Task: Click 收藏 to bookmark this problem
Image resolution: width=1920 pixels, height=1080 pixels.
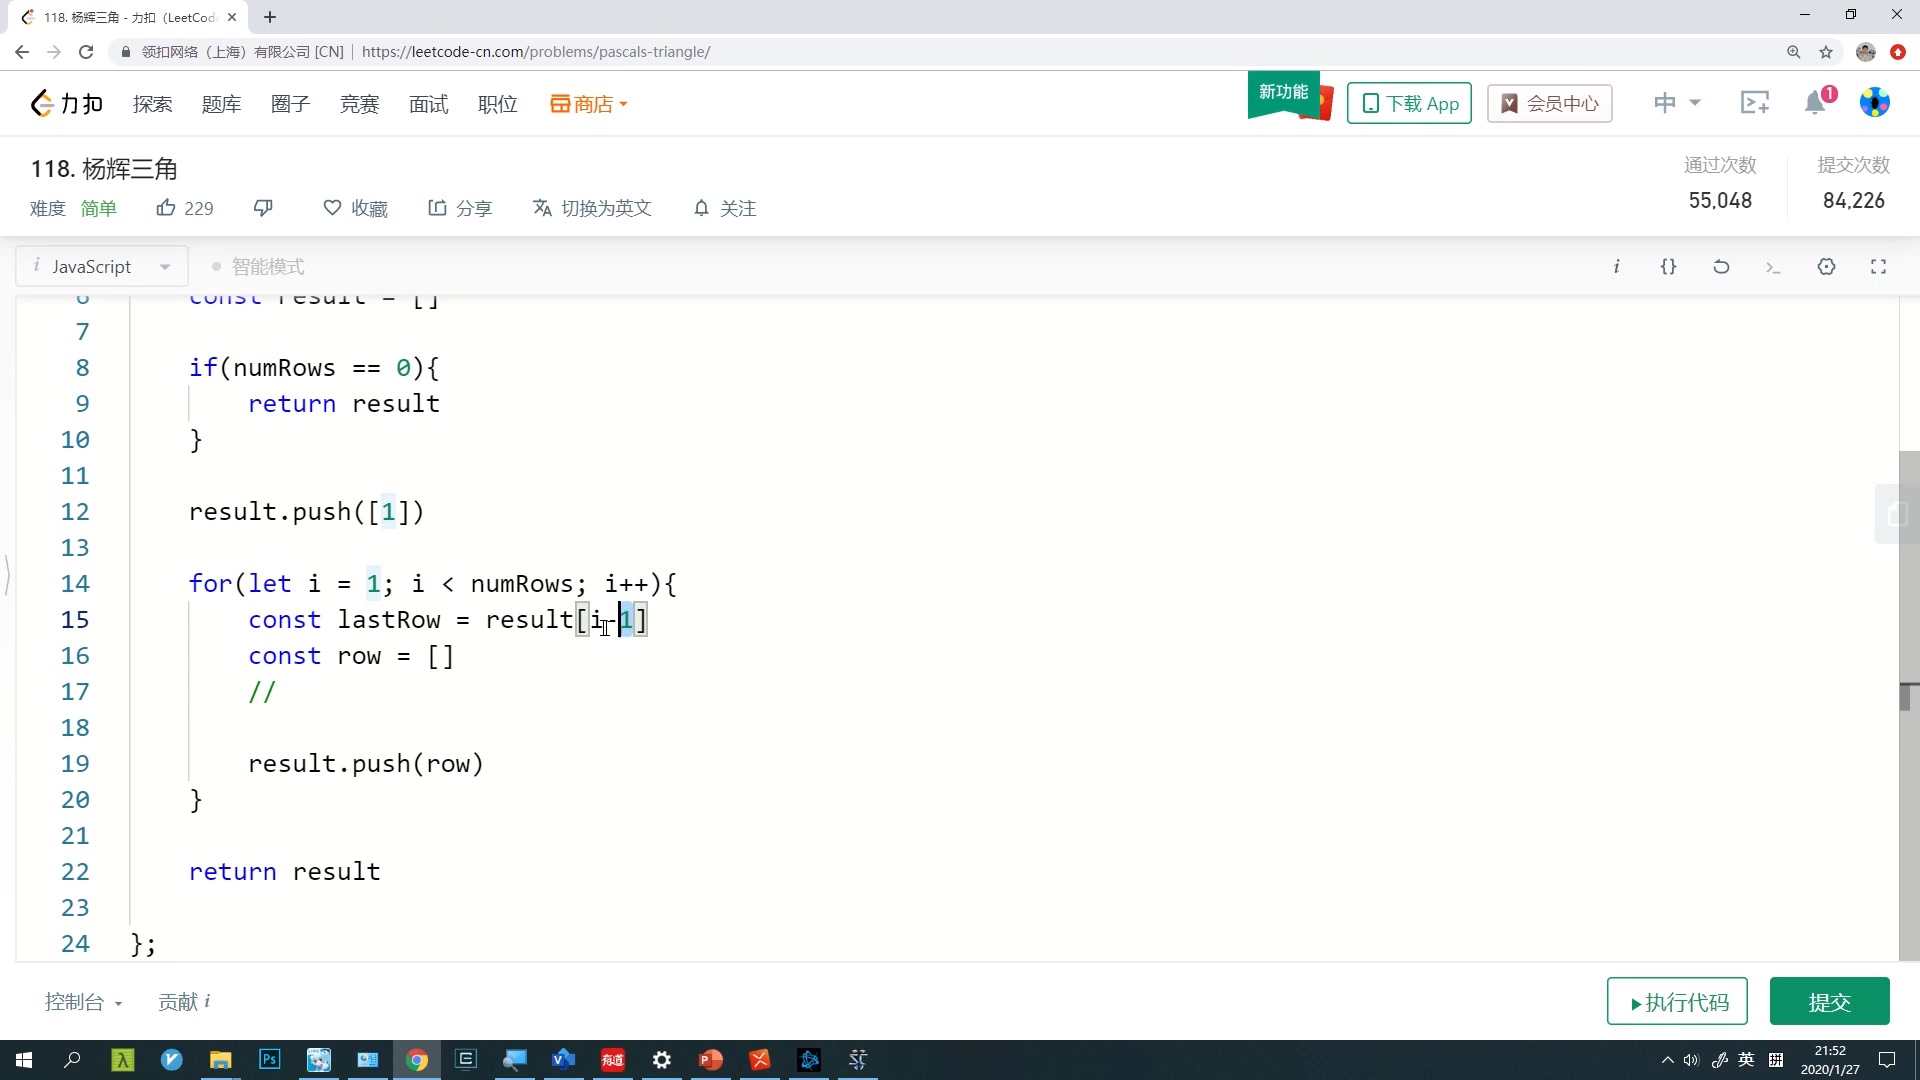Action: click(x=357, y=207)
